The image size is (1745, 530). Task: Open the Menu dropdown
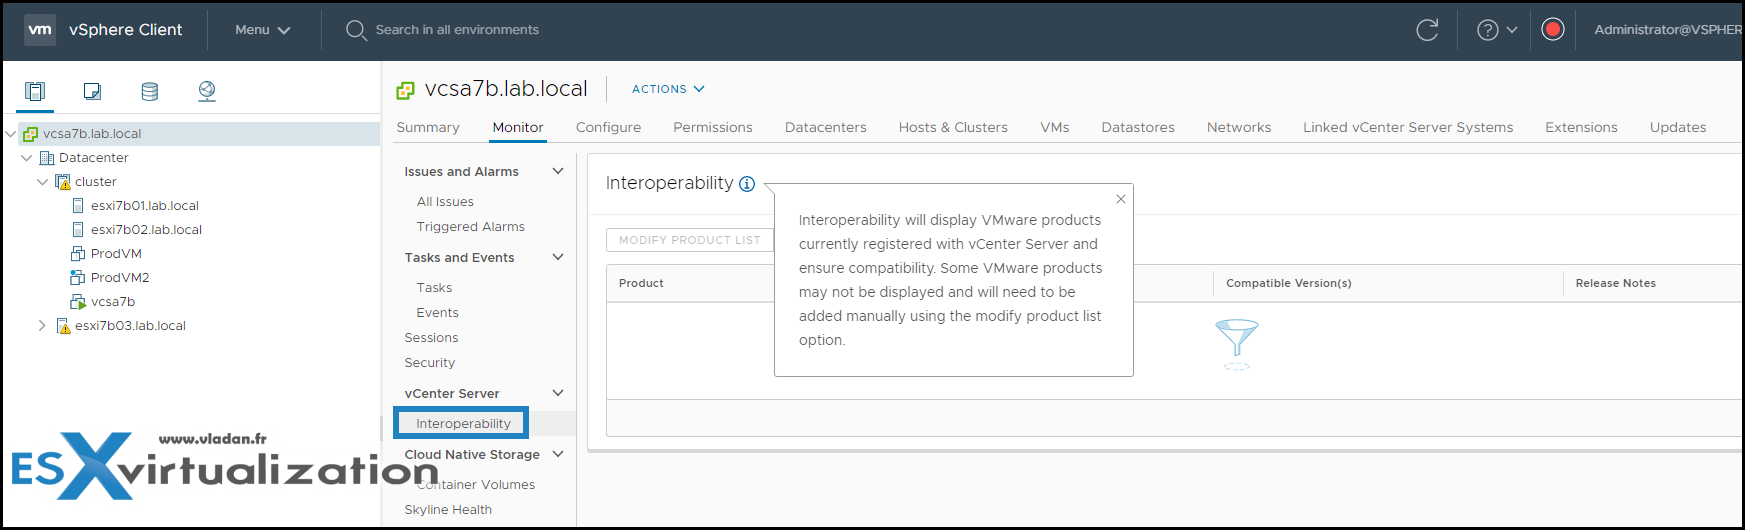[x=262, y=30]
